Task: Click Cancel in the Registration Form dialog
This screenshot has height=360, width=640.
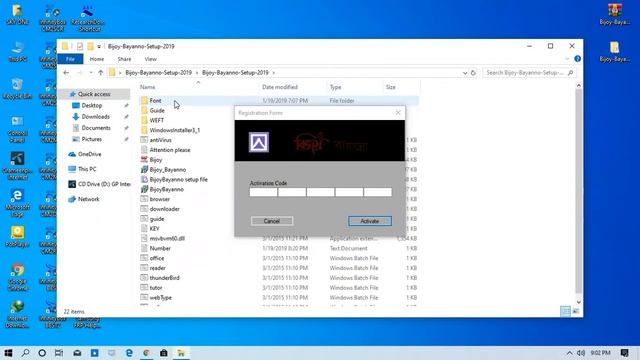Action: pyautogui.click(x=272, y=221)
